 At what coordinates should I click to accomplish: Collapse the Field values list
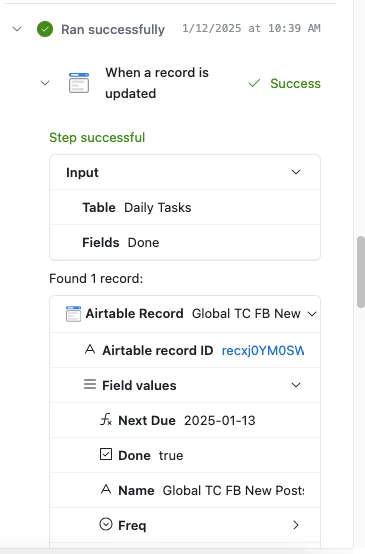pos(296,385)
